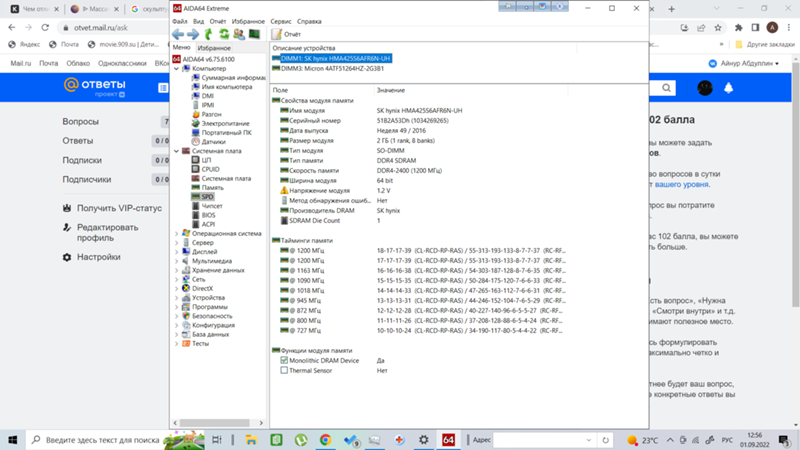The image size is (800, 450).
Task: Open Task View on taskbar
Action: [x=217, y=440]
